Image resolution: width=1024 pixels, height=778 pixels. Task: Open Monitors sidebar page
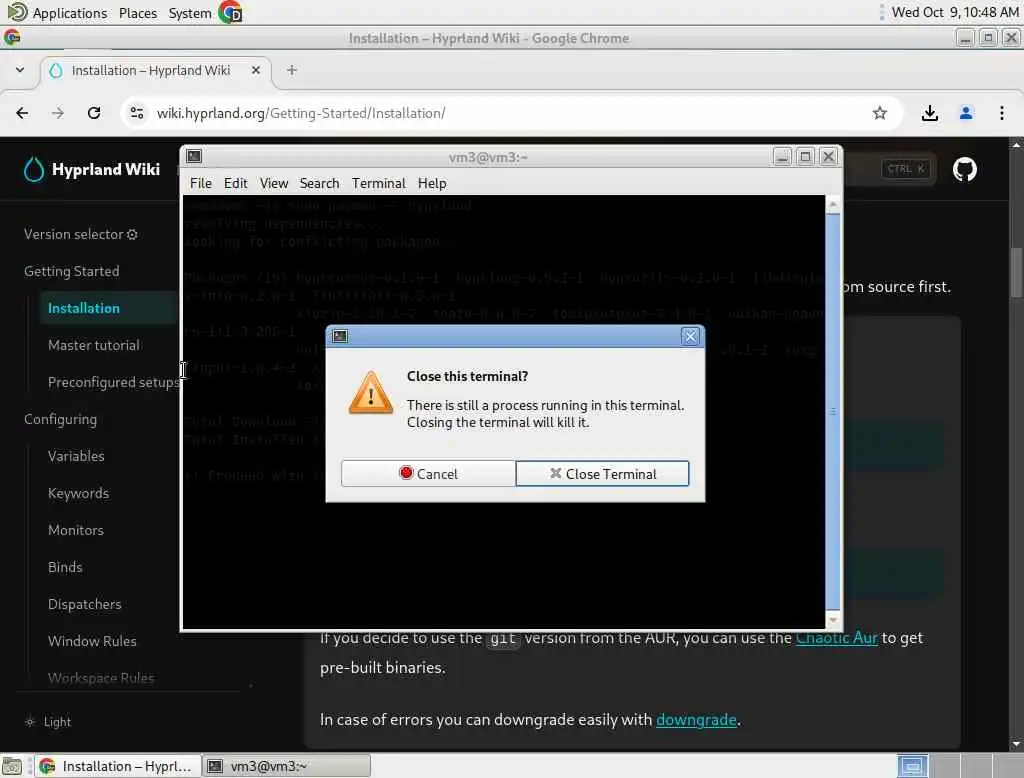76,530
